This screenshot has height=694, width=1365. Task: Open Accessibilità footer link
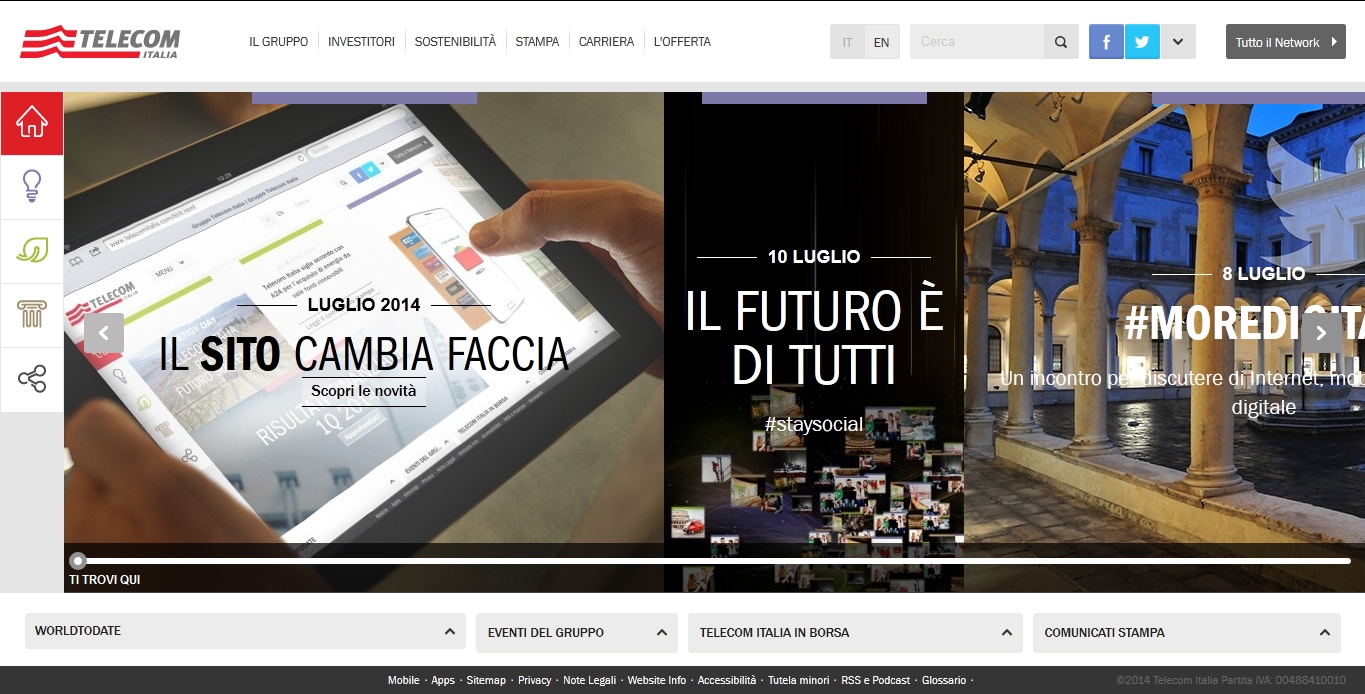coord(727,680)
